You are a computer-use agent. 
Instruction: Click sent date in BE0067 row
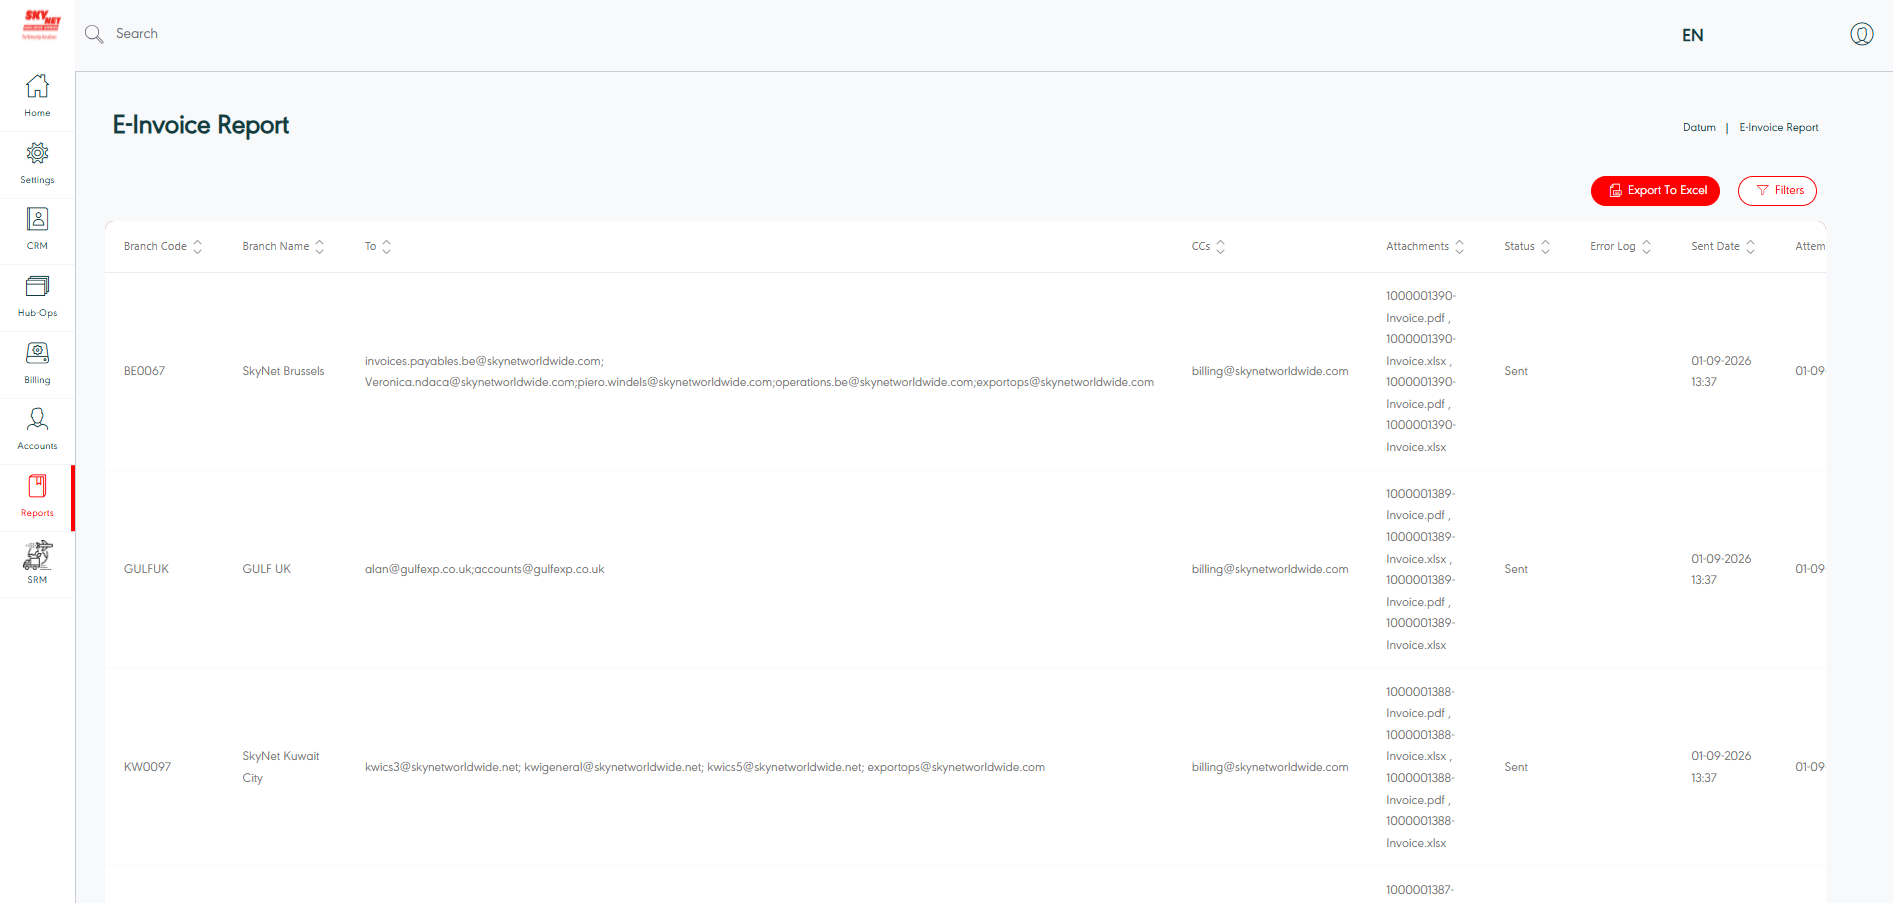point(1721,372)
